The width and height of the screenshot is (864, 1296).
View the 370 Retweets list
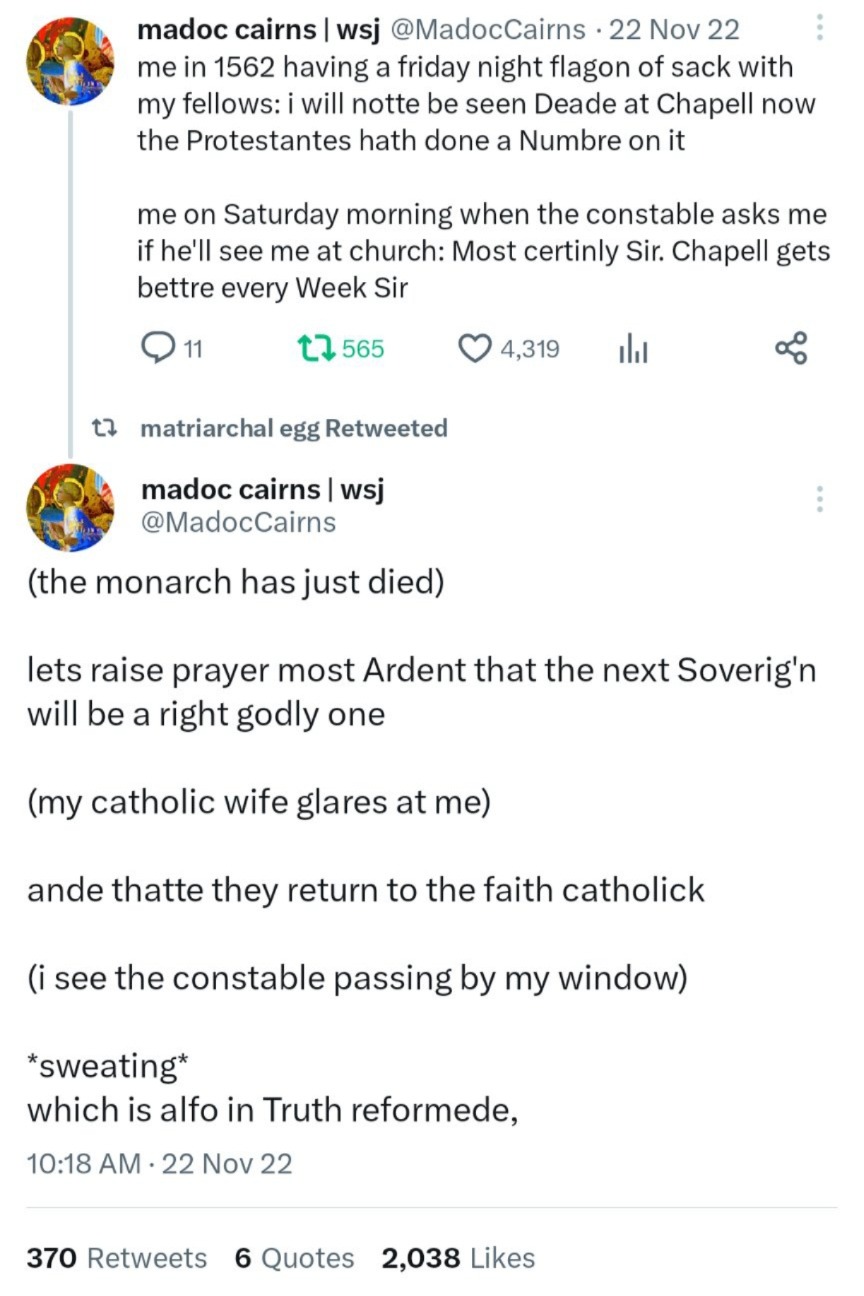116,1258
